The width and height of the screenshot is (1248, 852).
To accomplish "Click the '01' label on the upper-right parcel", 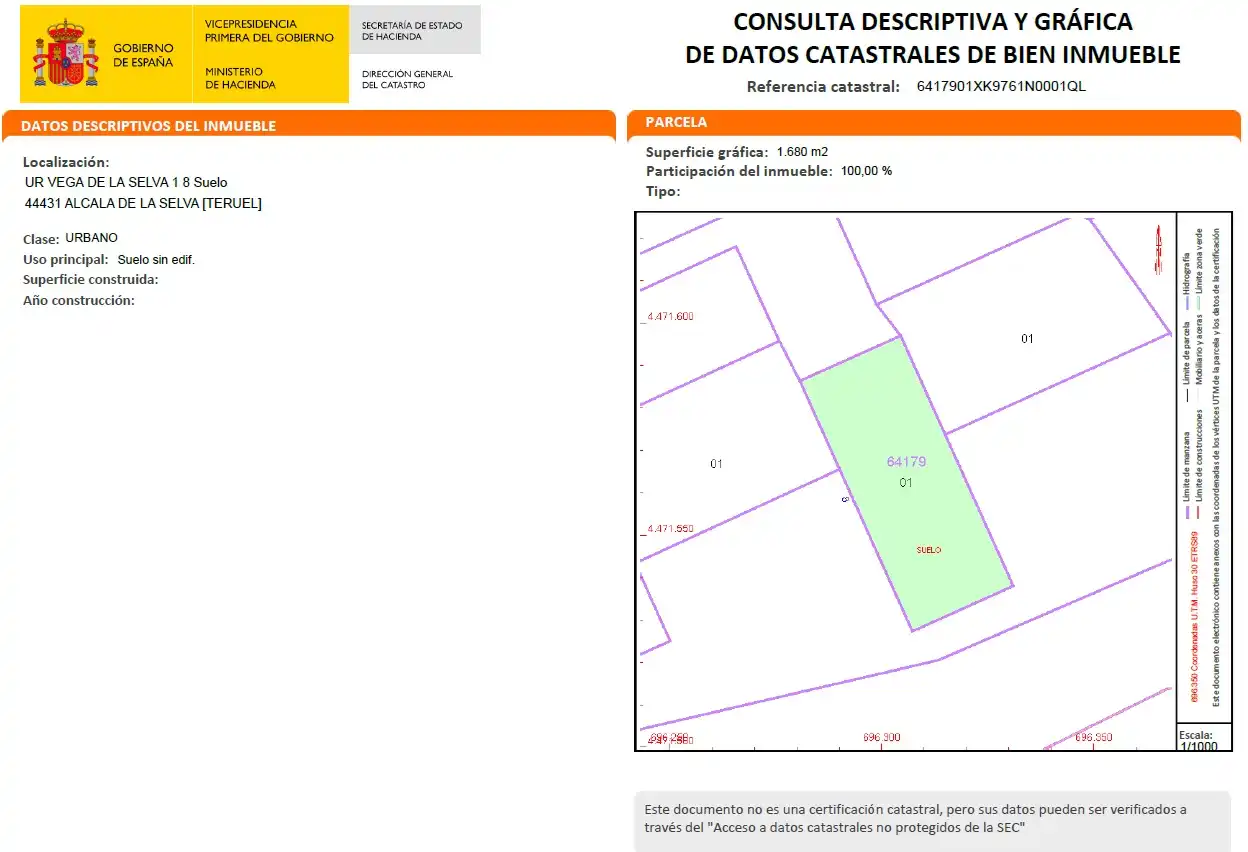I will (1027, 339).
